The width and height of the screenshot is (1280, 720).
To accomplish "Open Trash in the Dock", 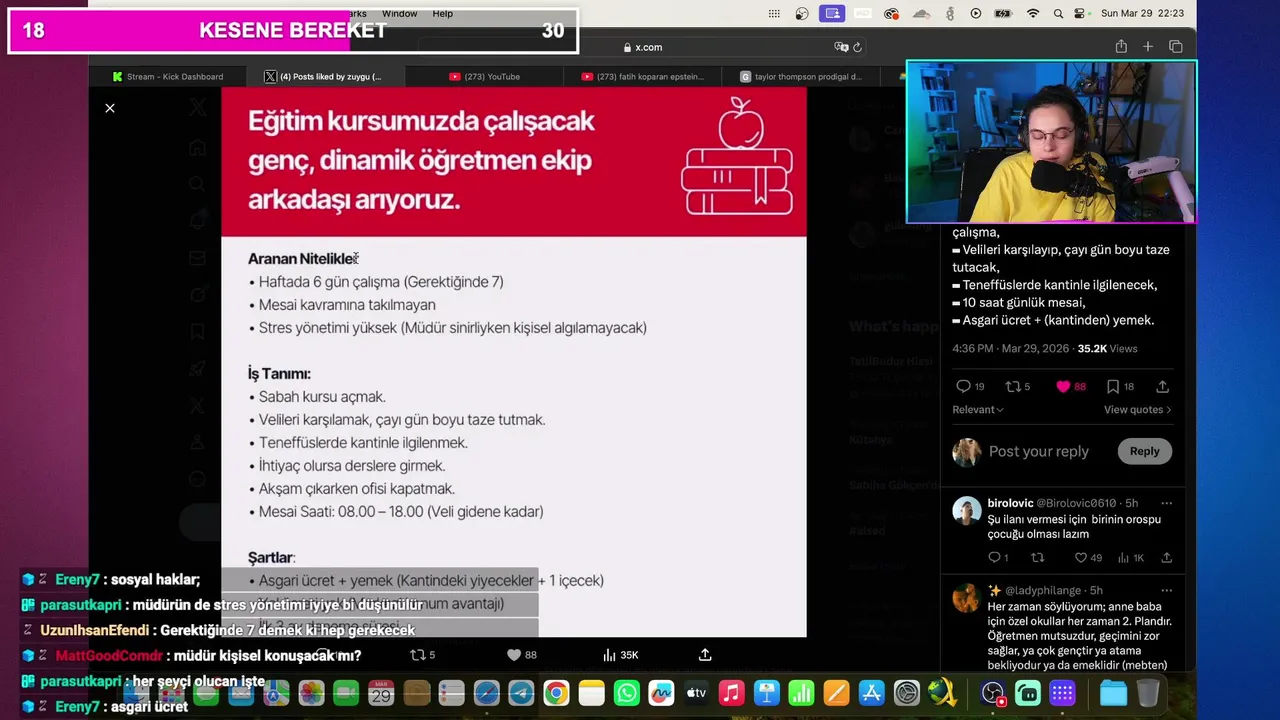I will pyautogui.click(x=1148, y=693).
